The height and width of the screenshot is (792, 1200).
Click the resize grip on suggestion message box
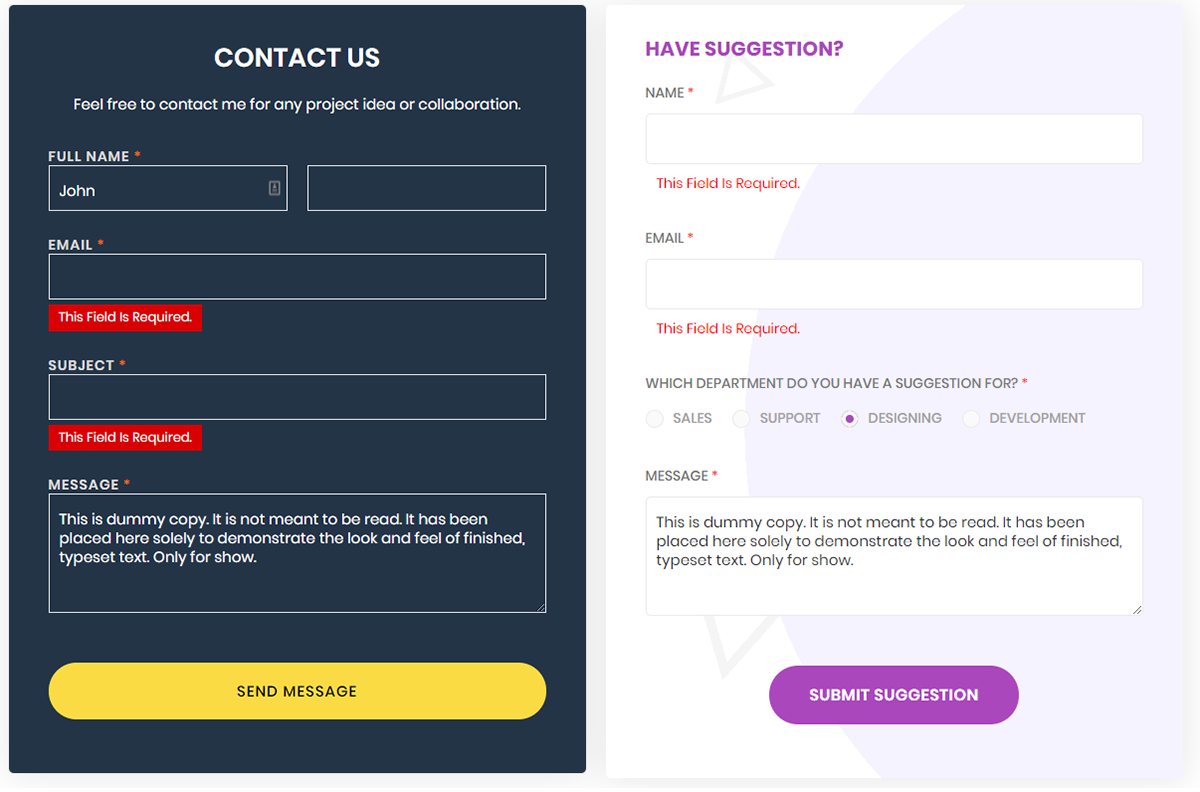click(x=1137, y=609)
